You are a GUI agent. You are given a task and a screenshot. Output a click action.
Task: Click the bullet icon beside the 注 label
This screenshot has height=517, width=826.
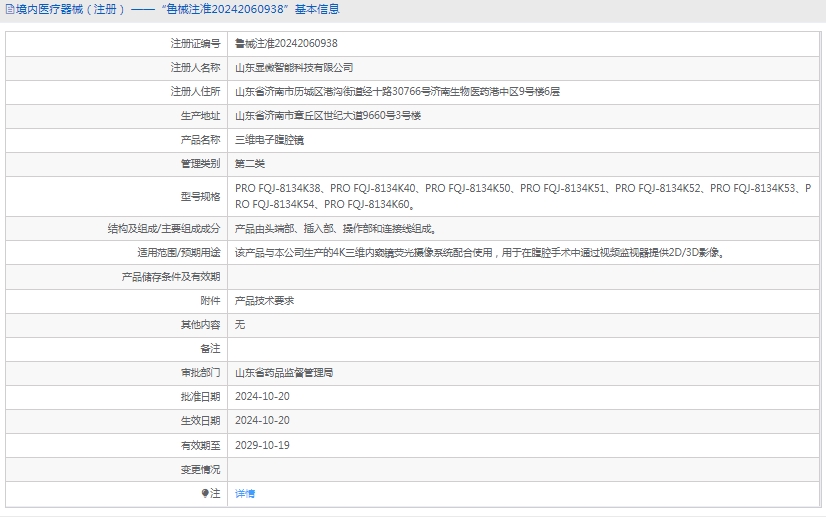205,493
